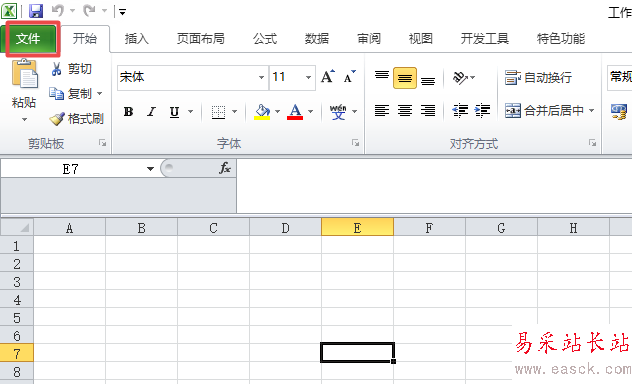
Task: Go to the 数据 ribbon tab
Action: 317,39
